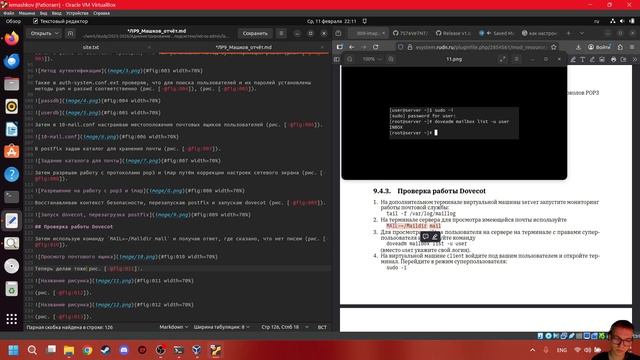Screen dimensions: 640x360
Task: Open Windows Start menu
Action: click(x=13, y=350)
